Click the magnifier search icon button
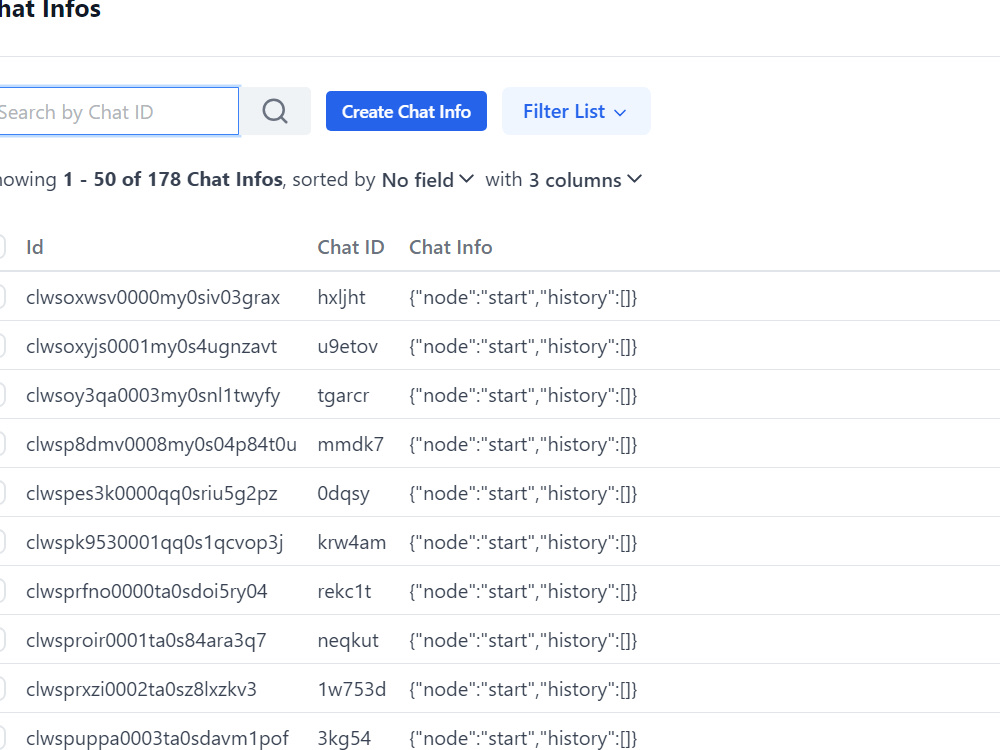Image resolution: width=1000 pixels, height=750 pixels. [x=275, y=112]
